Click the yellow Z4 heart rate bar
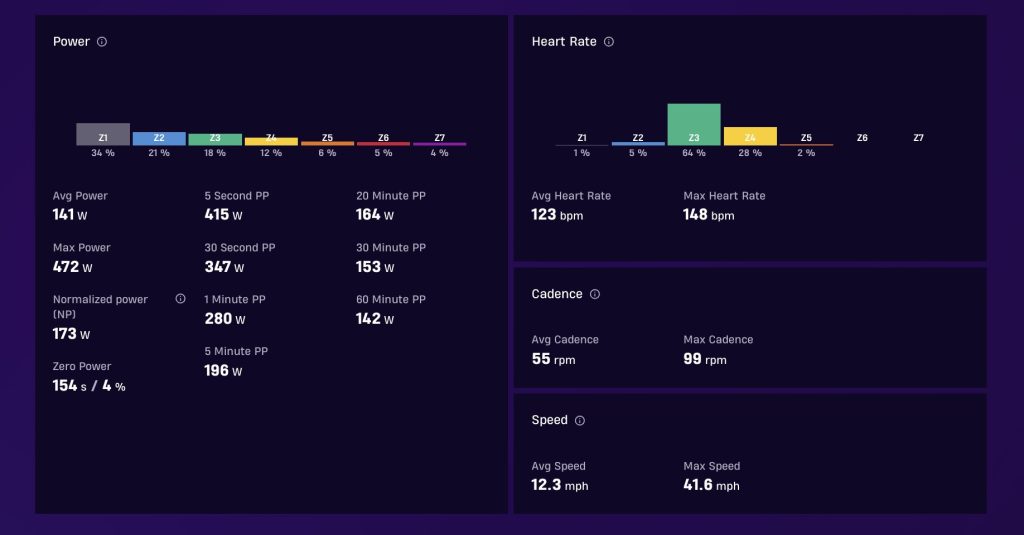 [x=750, y=137]
